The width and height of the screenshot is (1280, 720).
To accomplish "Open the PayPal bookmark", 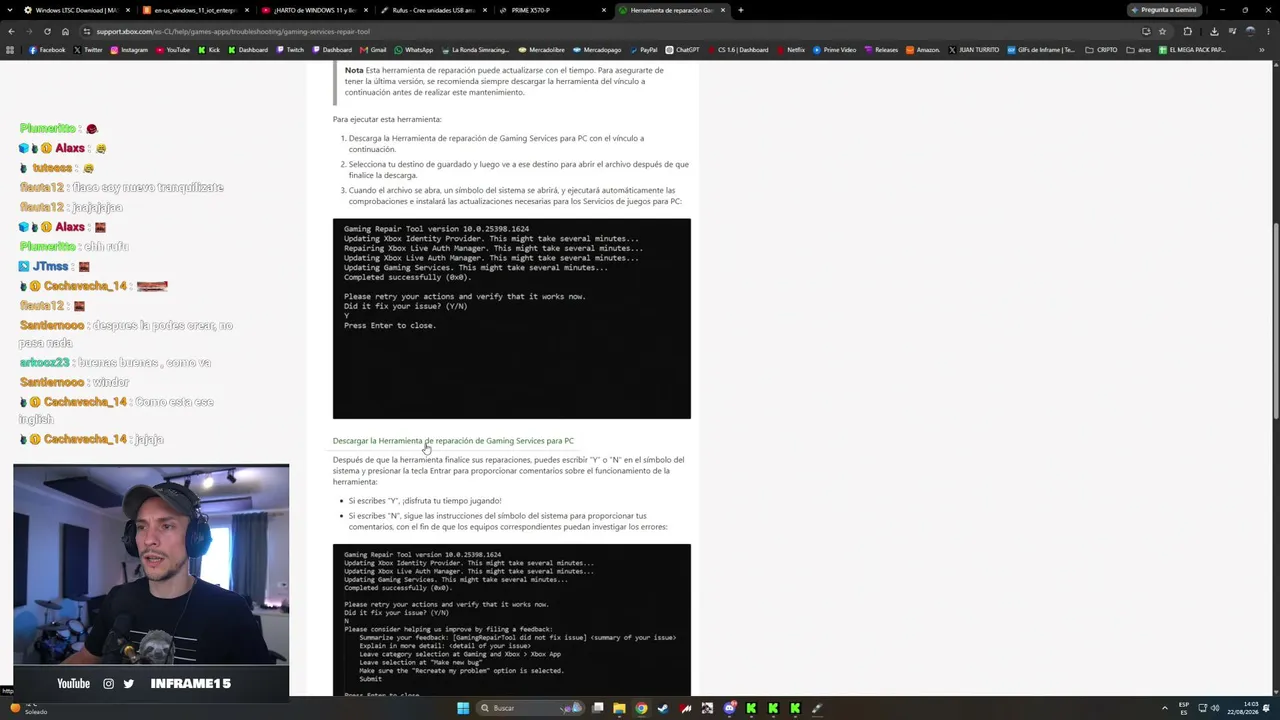I will click(643, 50).
